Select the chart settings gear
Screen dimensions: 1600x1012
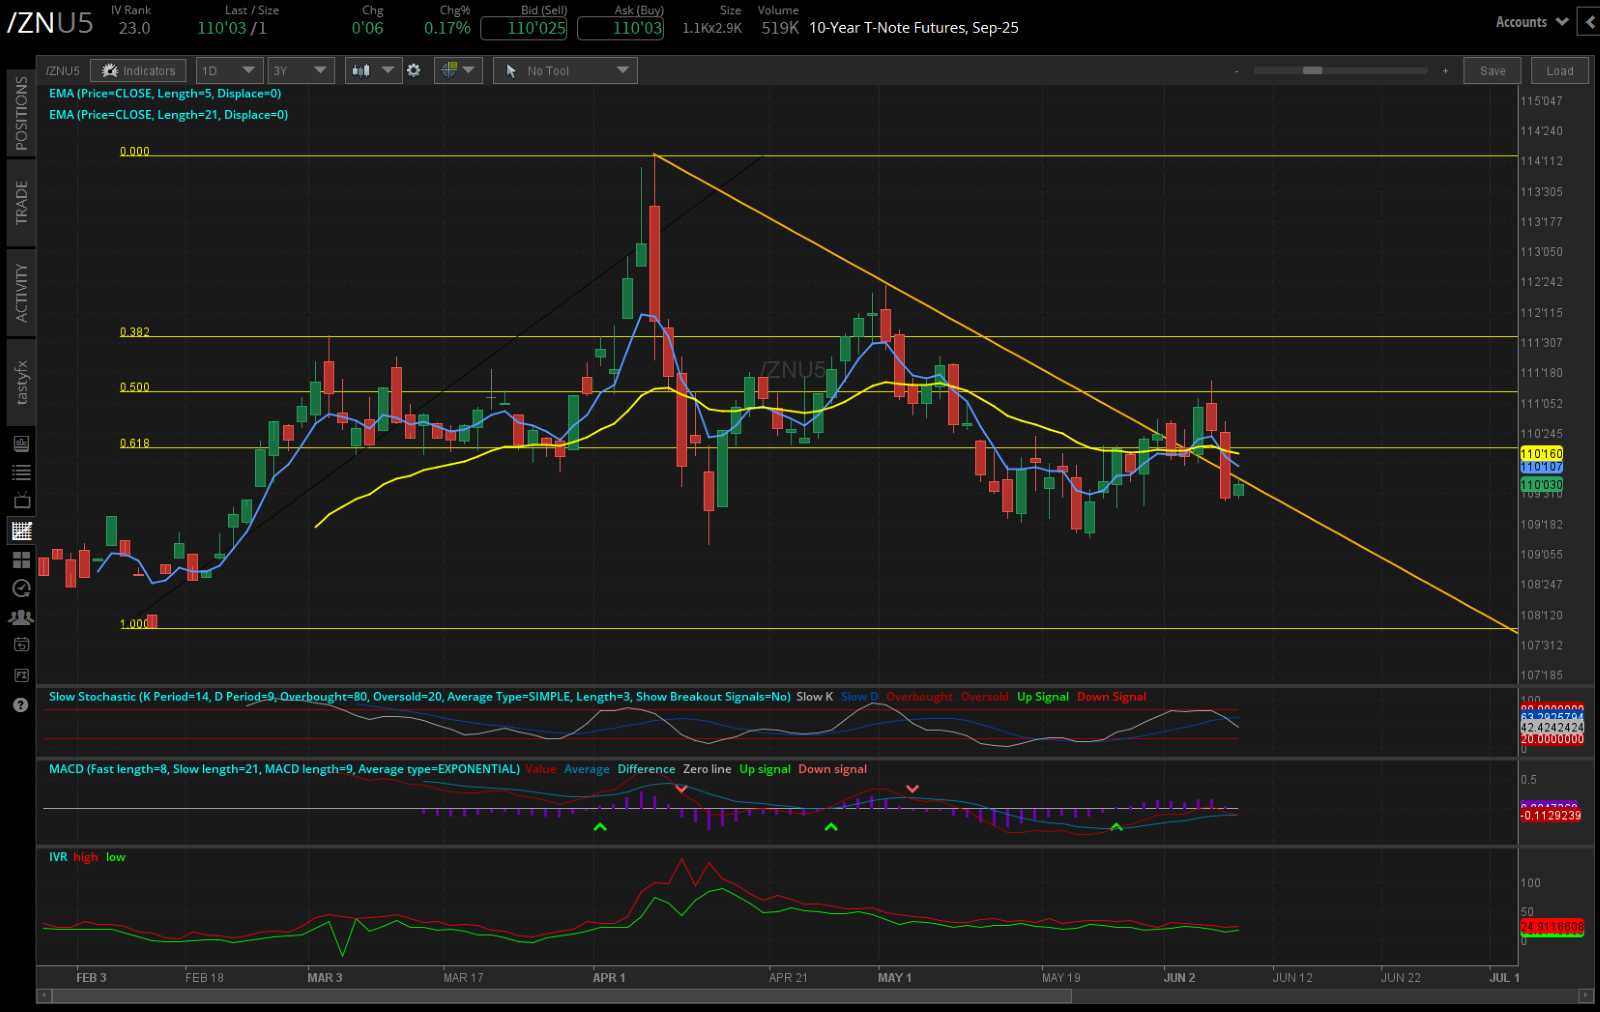click(414, 70)
